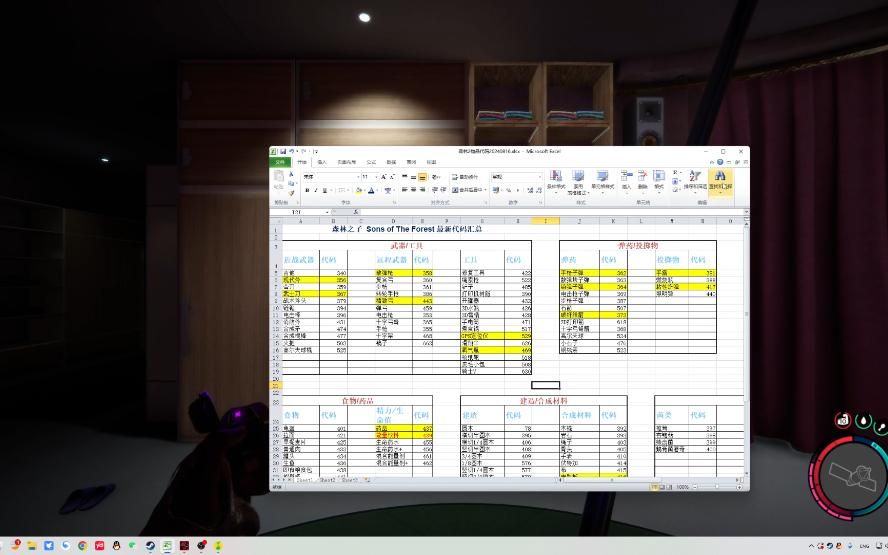Screen dimensions: 888x555
Task: Open the Page Layout (页面布局) ribbon tab
Action: pos(347,162)
